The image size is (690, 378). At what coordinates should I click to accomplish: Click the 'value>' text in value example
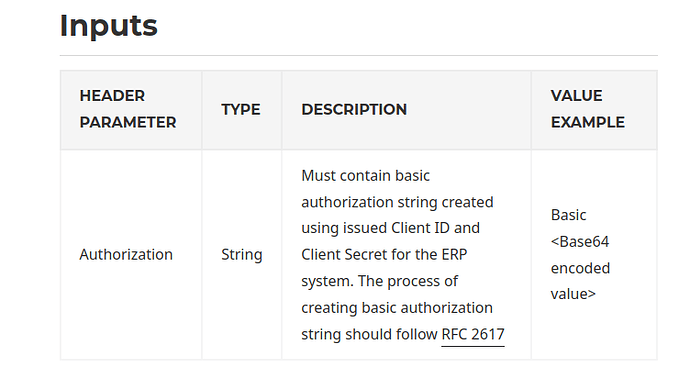[x=573, y=294]
